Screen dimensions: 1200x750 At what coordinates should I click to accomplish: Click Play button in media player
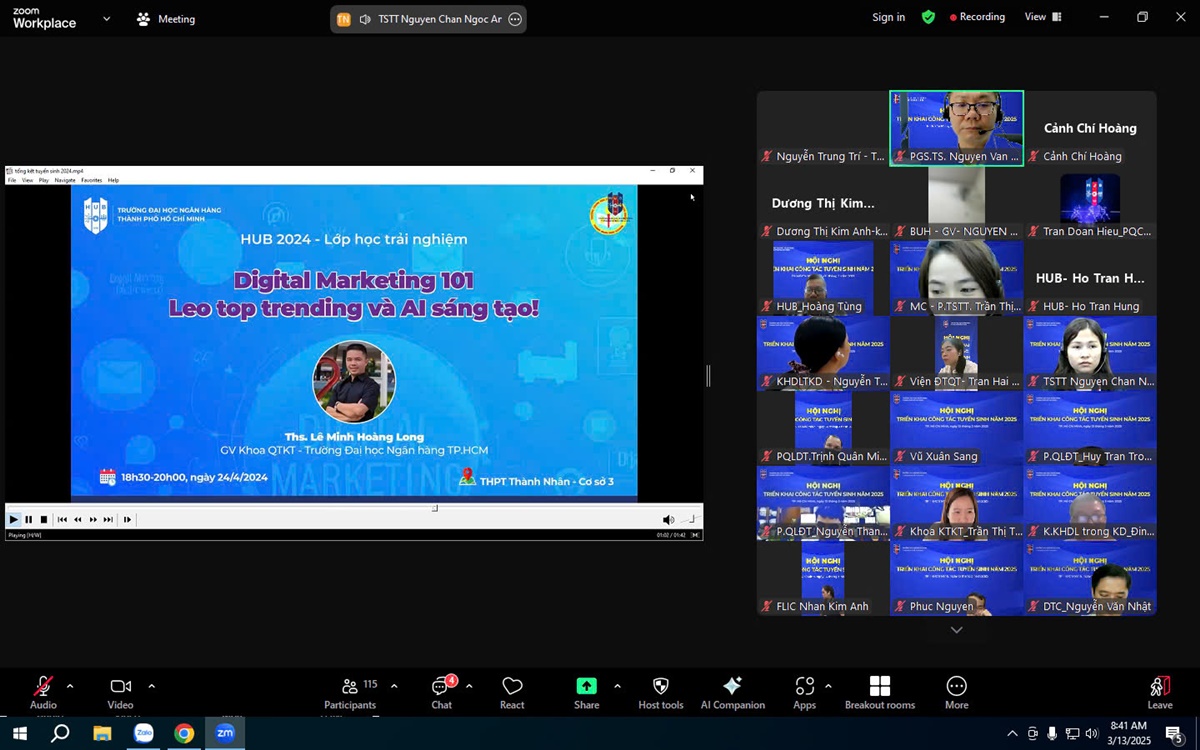pyautogui.click(x=13, y=519)
